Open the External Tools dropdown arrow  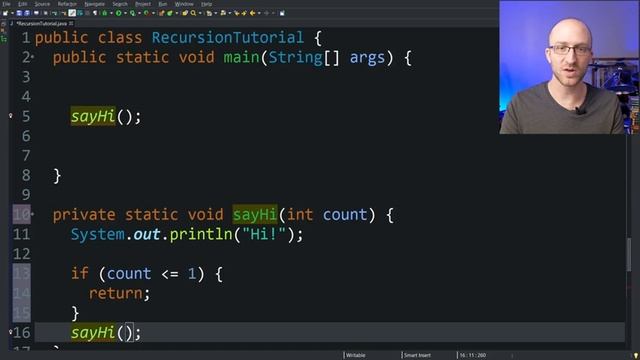153,13
